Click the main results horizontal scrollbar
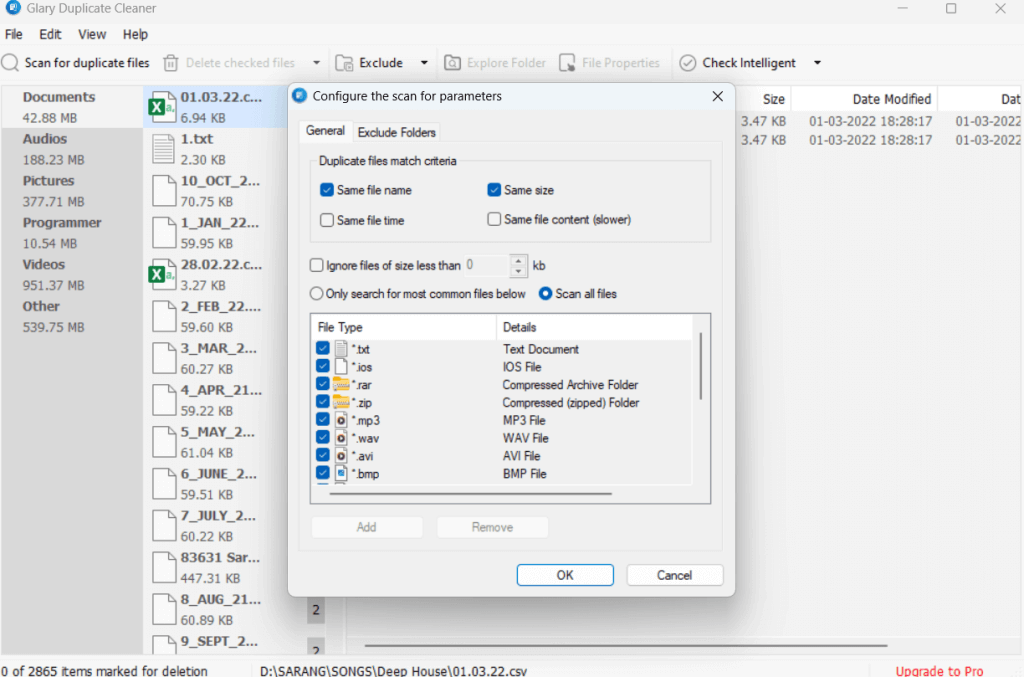 pyautogui.click(x=626, y=645)
